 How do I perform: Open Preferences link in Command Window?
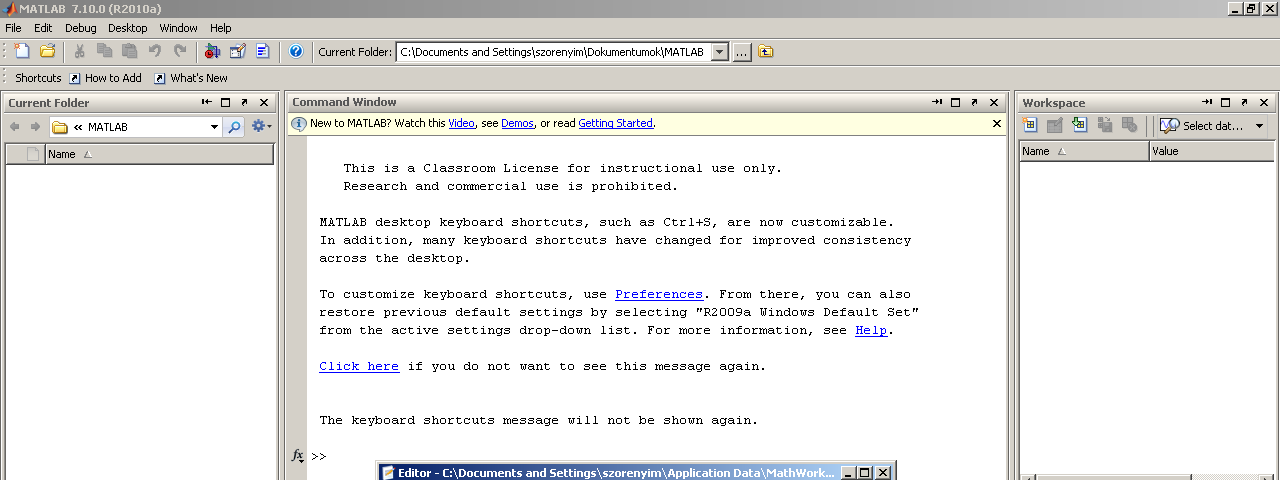pyautogui.click(x=659, y=294)
